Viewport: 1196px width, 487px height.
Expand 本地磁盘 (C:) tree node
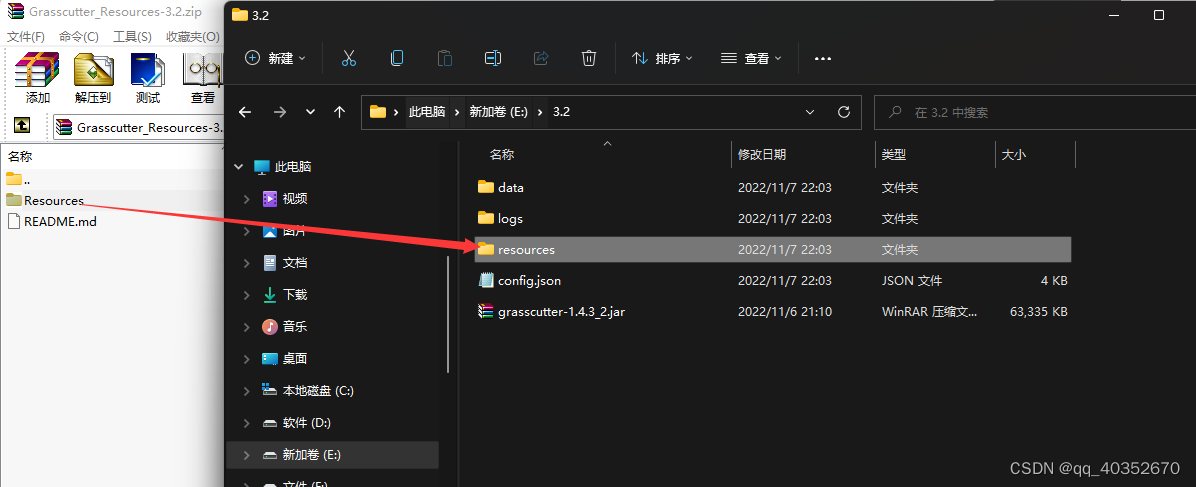tap(246, 391)
